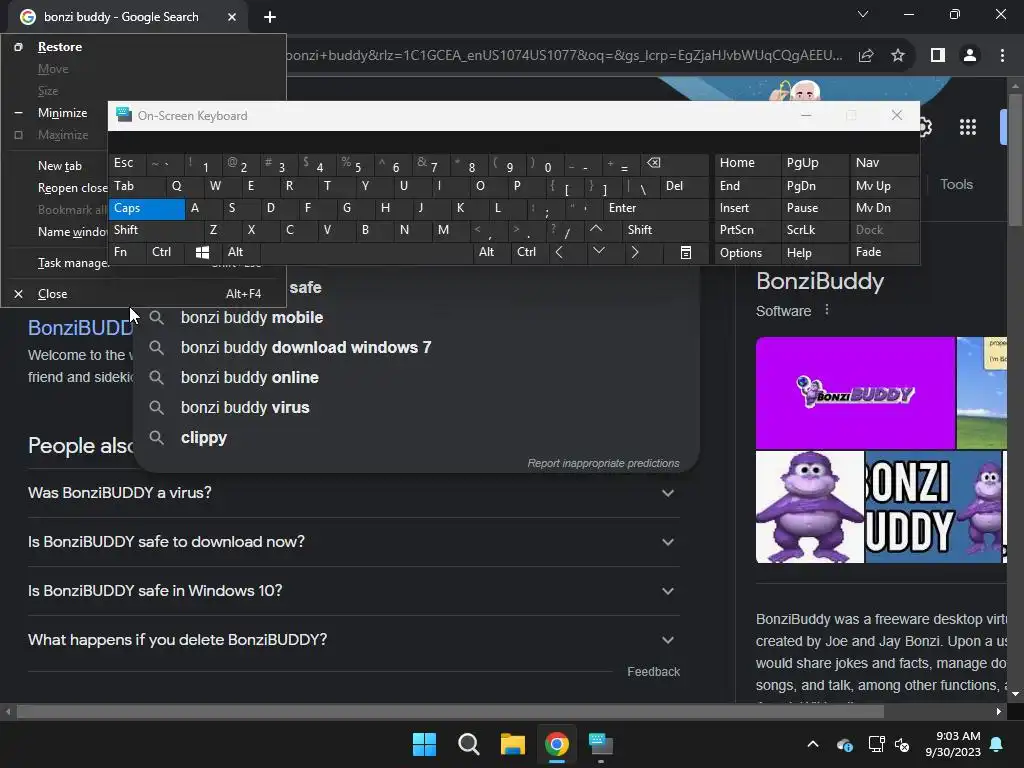Image resolution: width=1024 pixels, height=768 pixels.
Task: Click the page vertical scrollbar thumb
Action: click(x=1016, y=160)
